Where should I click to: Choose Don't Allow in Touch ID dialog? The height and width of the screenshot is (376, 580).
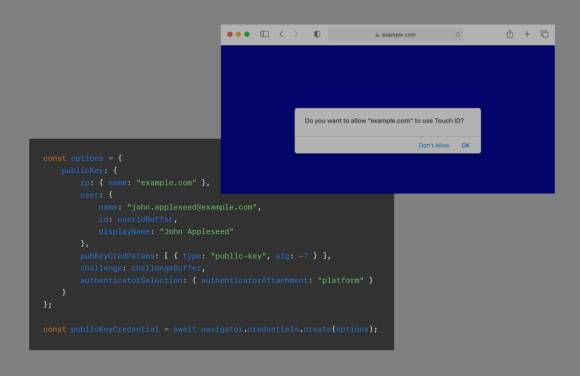pos(434,145)
